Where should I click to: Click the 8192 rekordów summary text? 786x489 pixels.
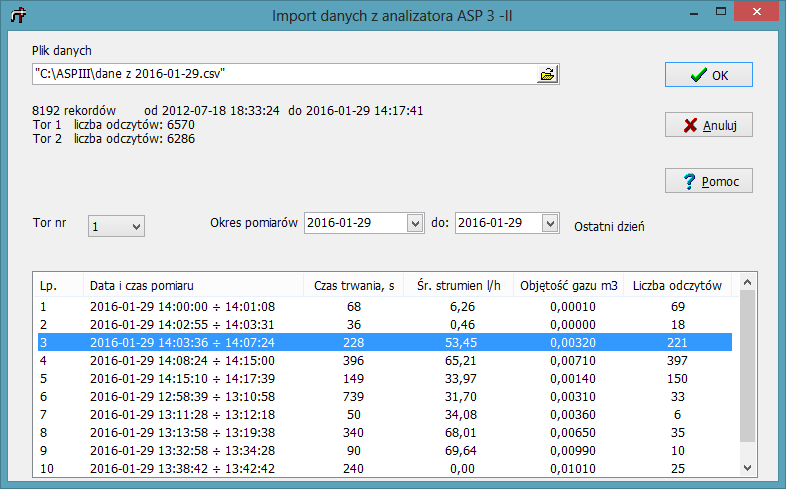point(74,111)
